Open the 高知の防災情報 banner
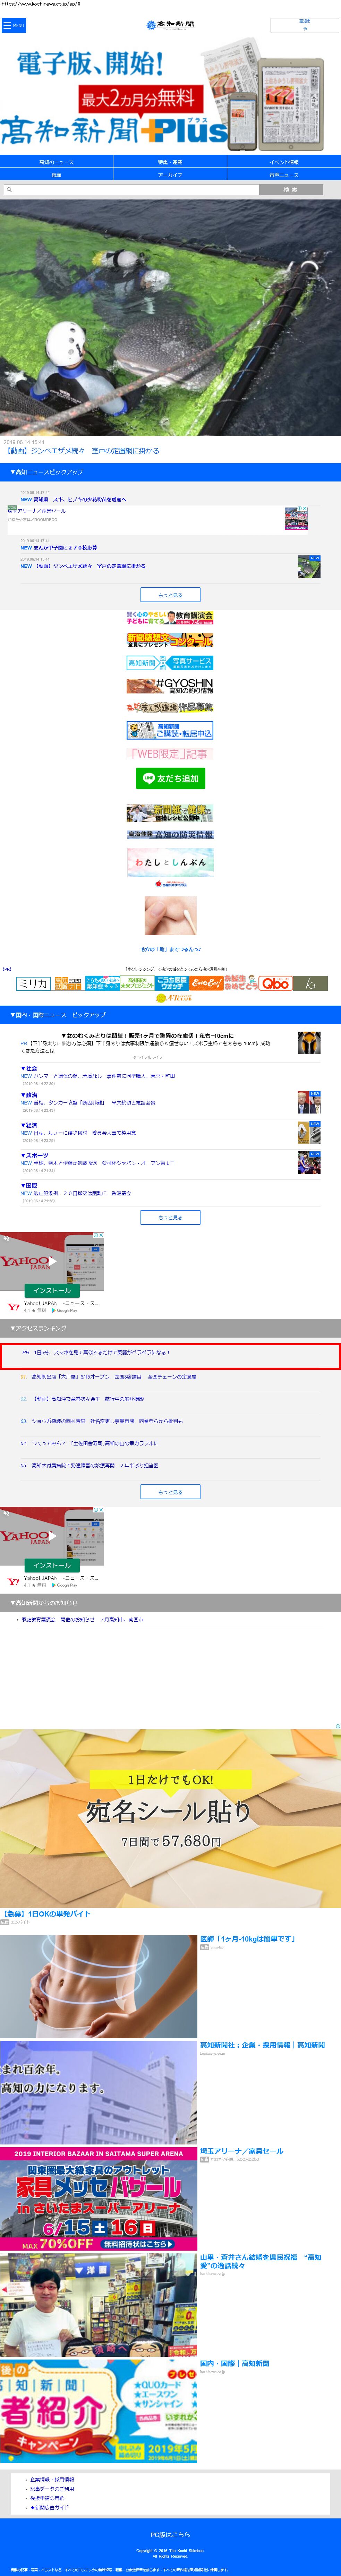Viewport: 341px width, 2576px height. pyautogui.click(x=170, y=835)
